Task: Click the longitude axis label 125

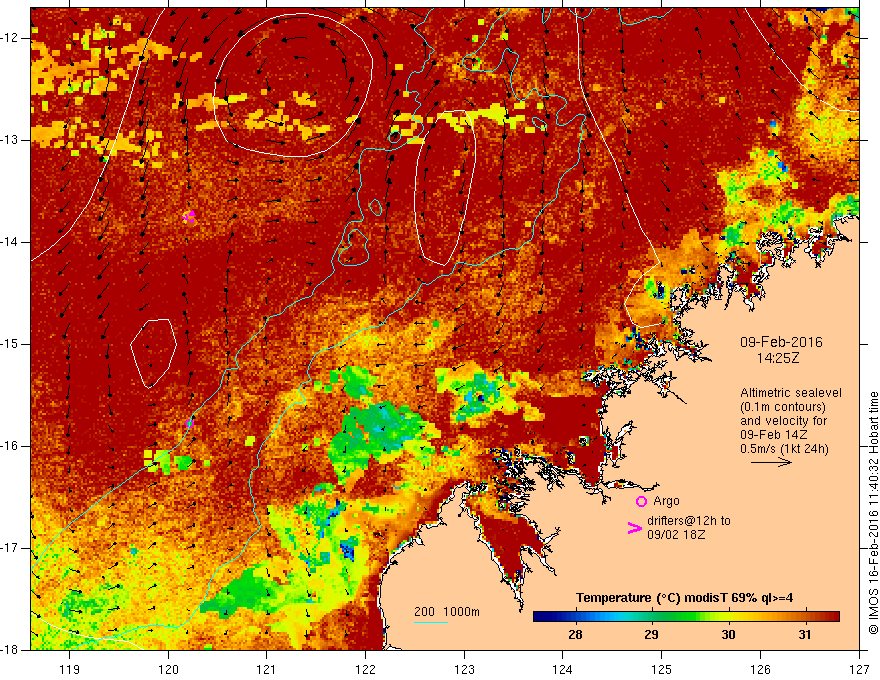Action: (662, 669)
